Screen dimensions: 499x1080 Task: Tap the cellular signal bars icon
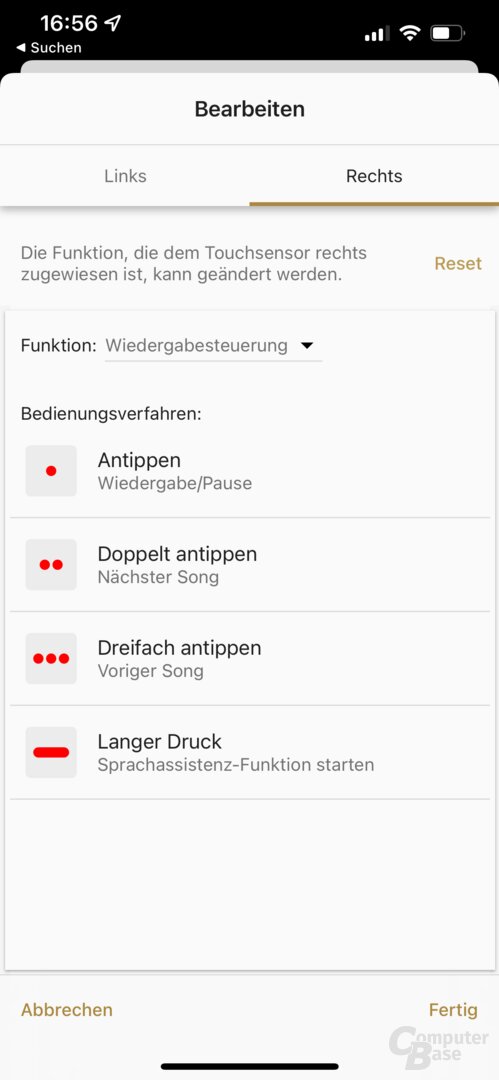[x=377, y=33]
